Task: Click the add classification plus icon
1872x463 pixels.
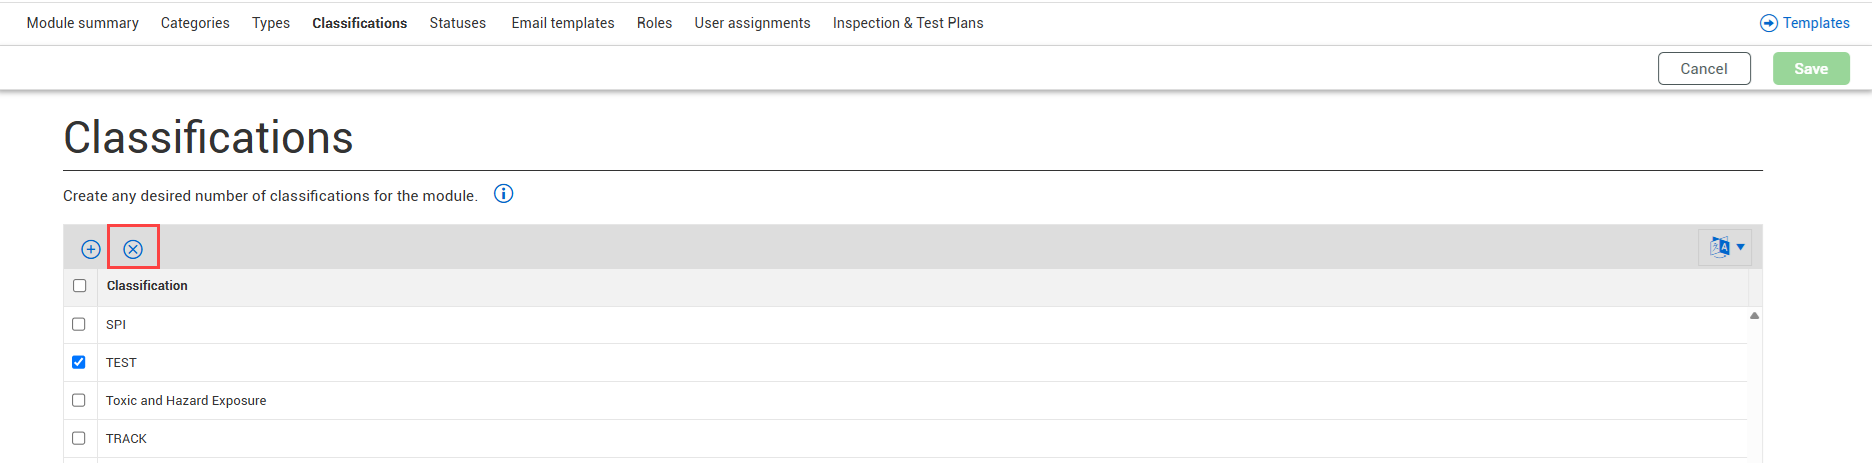Action: (91, 249)
